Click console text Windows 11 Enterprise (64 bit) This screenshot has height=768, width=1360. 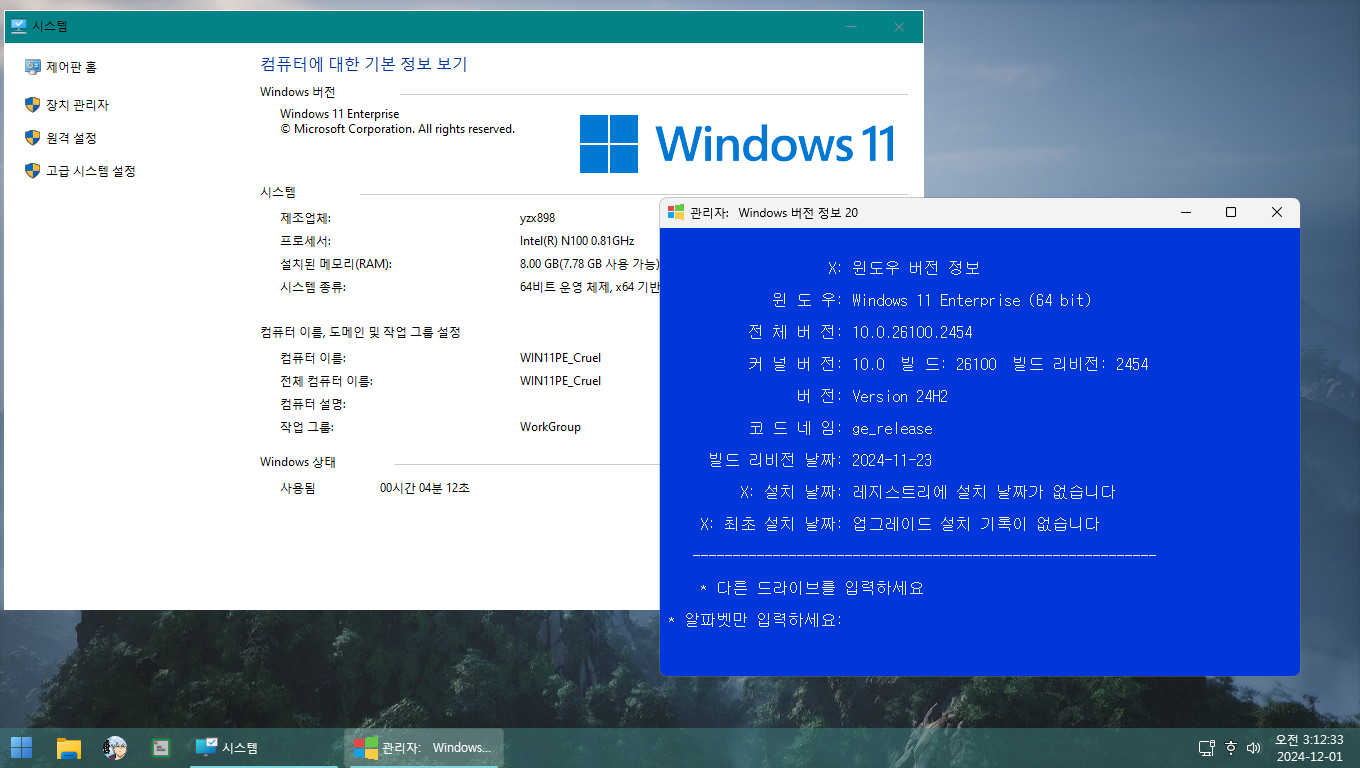tap(971, 300)
